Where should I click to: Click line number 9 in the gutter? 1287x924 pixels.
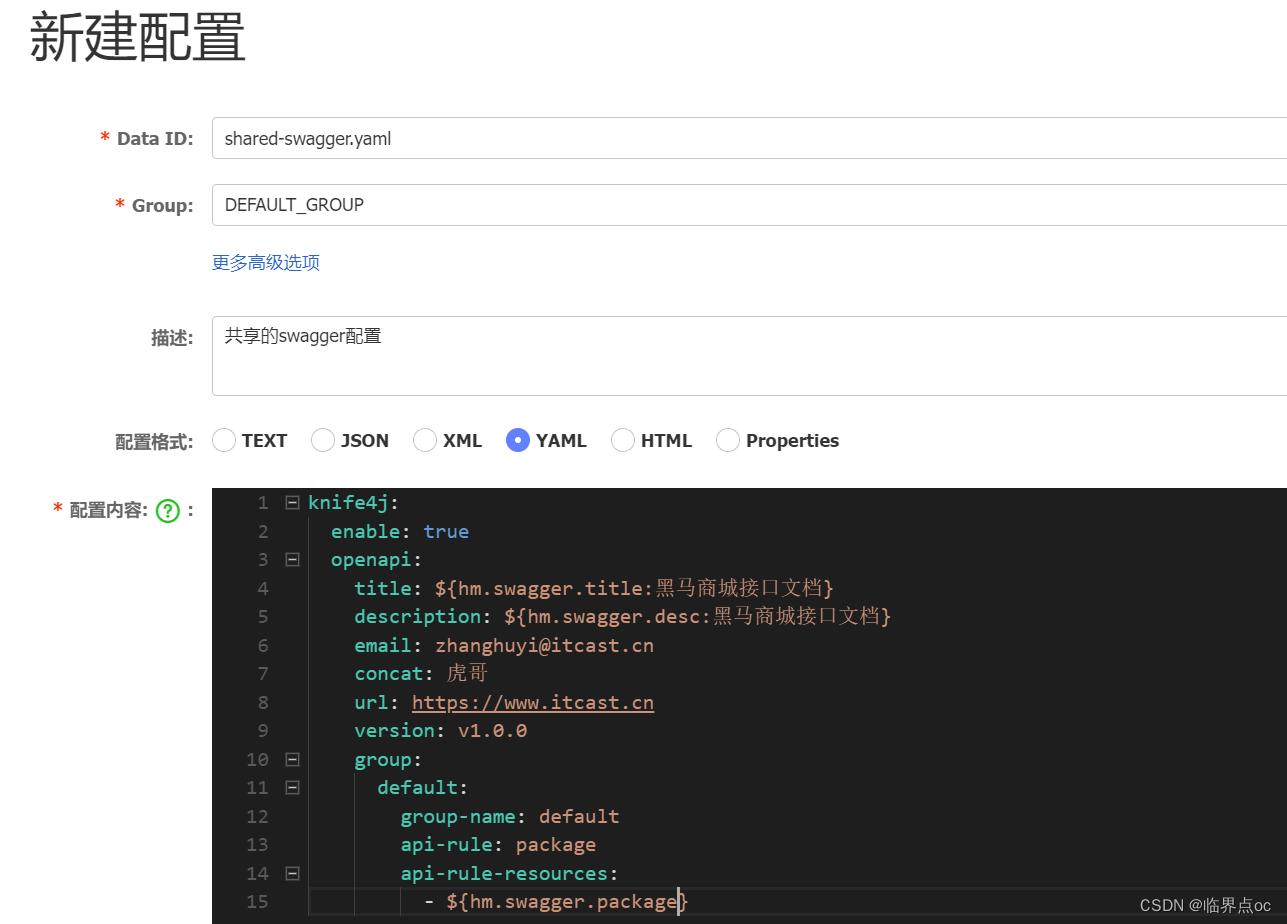[x=263, y=731]
